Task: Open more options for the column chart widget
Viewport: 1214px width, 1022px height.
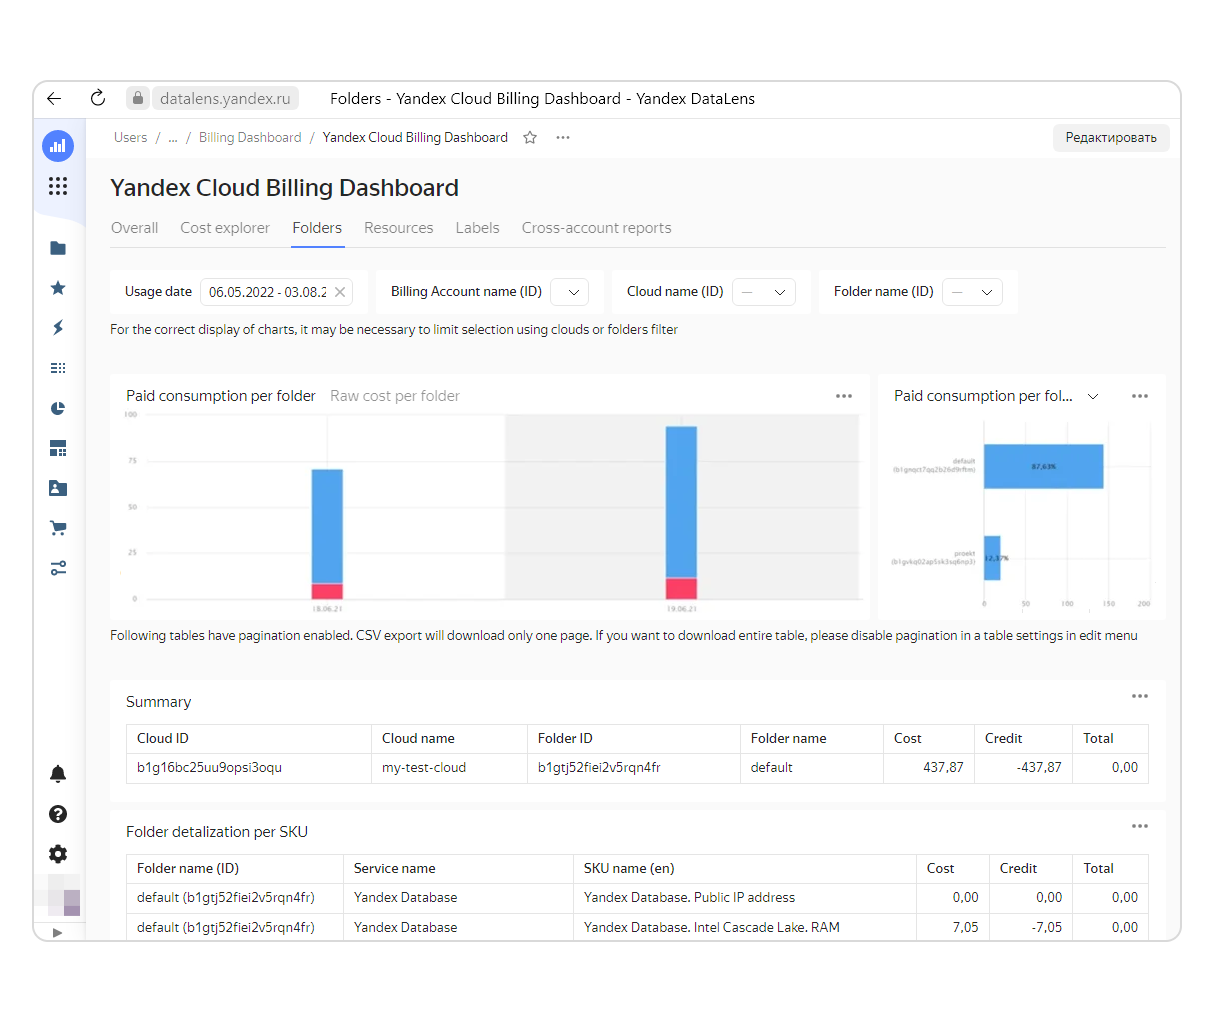Action: click(844, 396)
